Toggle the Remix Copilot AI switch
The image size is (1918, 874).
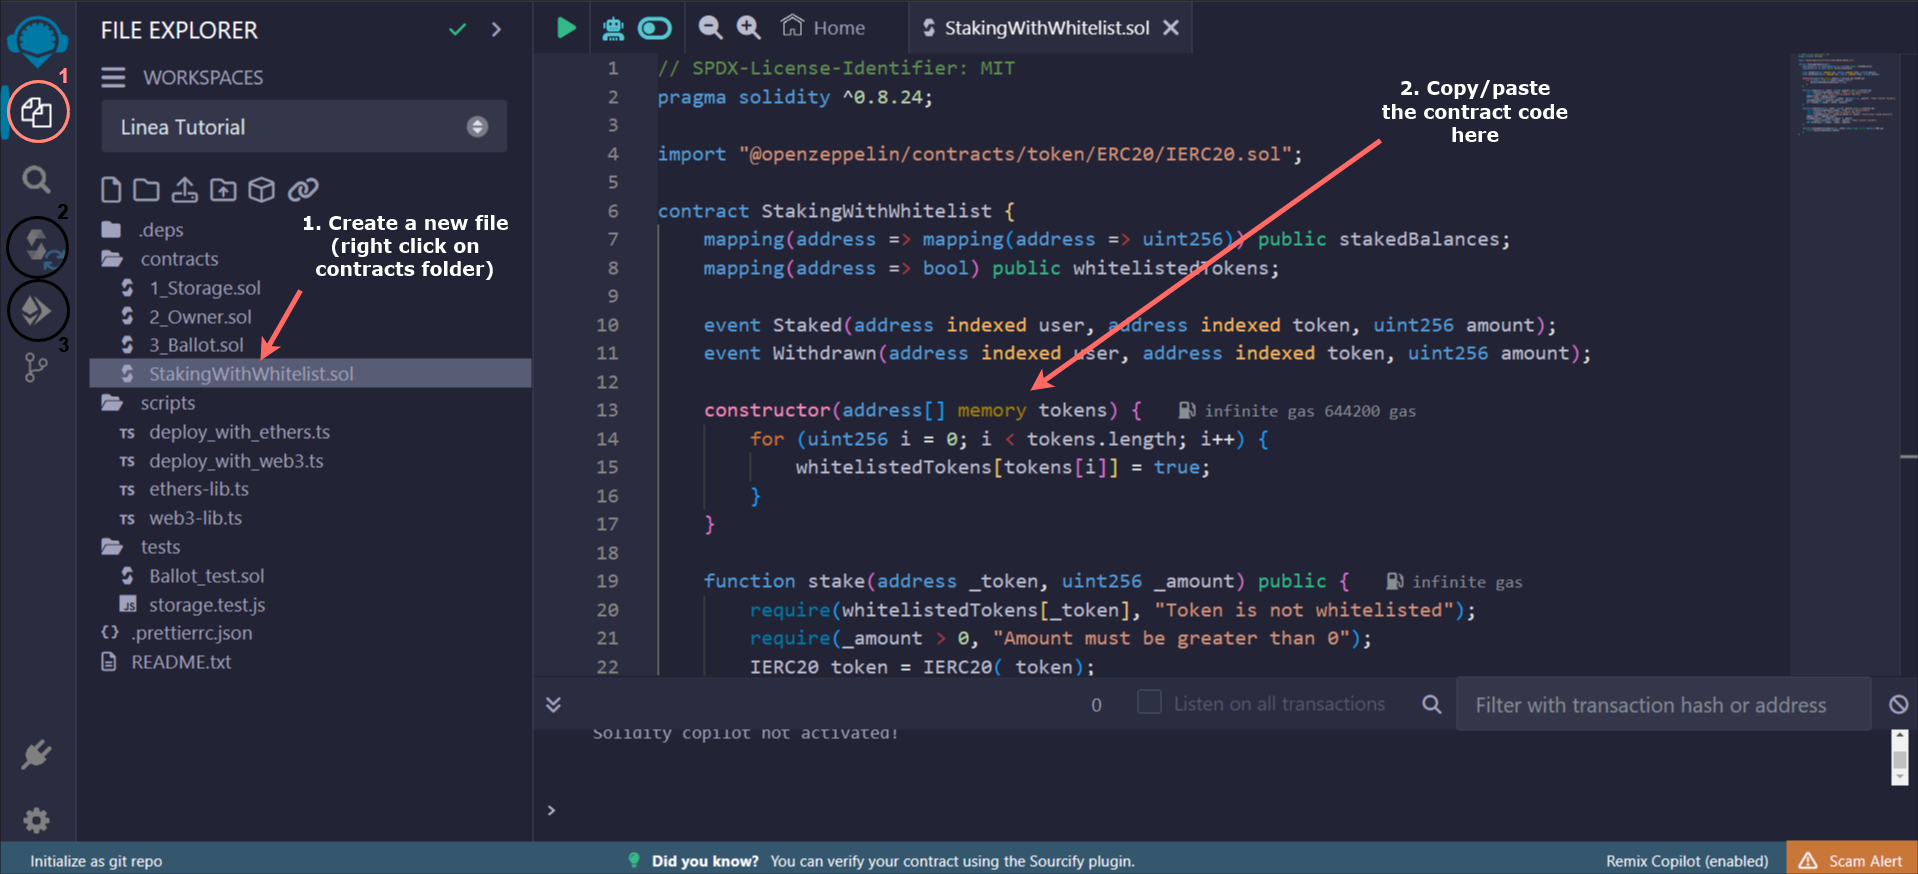[655, 28]
